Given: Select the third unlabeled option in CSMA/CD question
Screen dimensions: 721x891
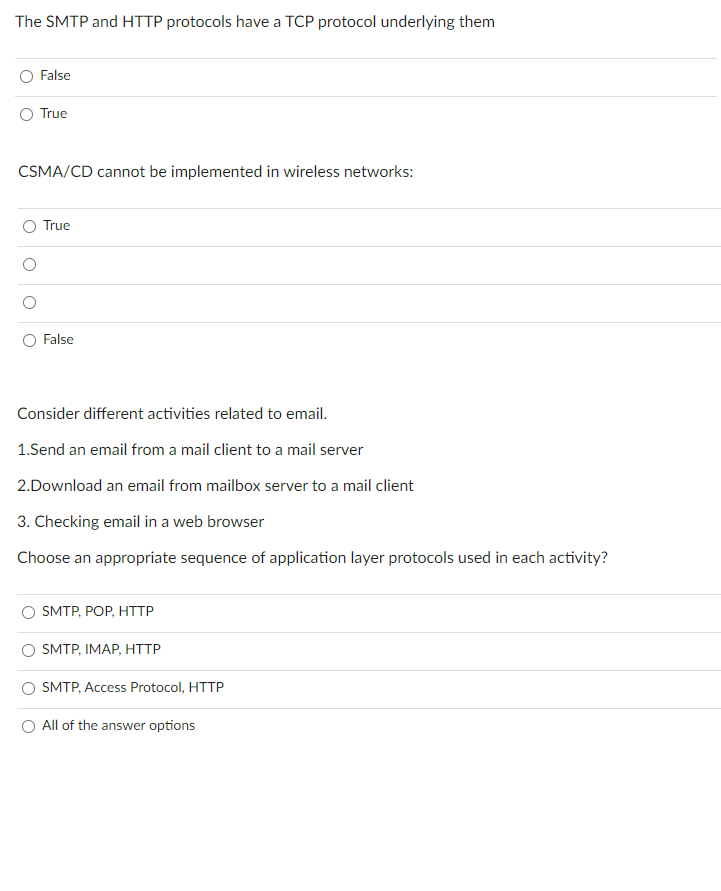Looking at the screenshot, I should pos(29,302).
